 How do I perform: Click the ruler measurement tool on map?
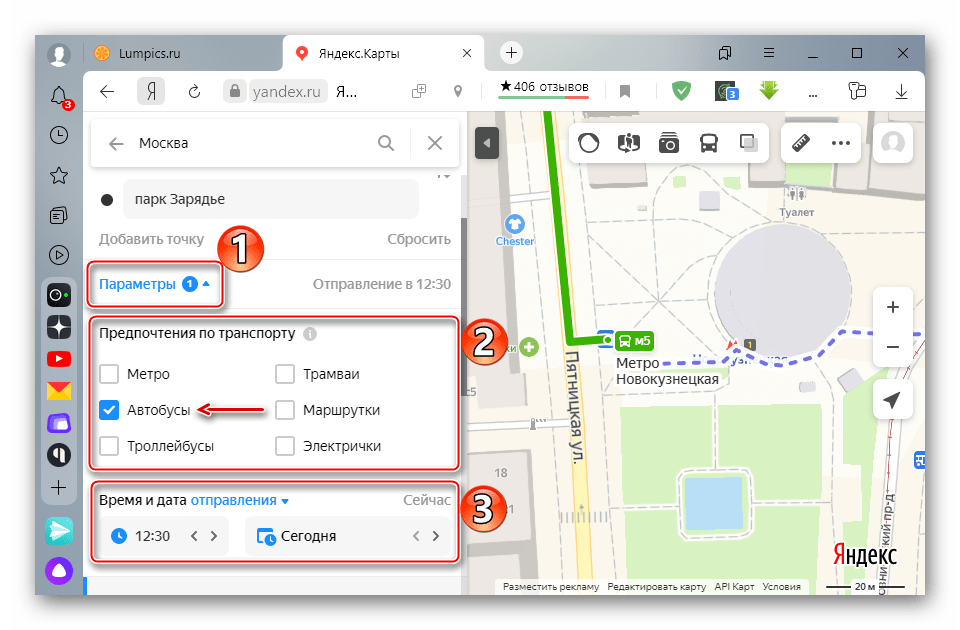point(798,144)
